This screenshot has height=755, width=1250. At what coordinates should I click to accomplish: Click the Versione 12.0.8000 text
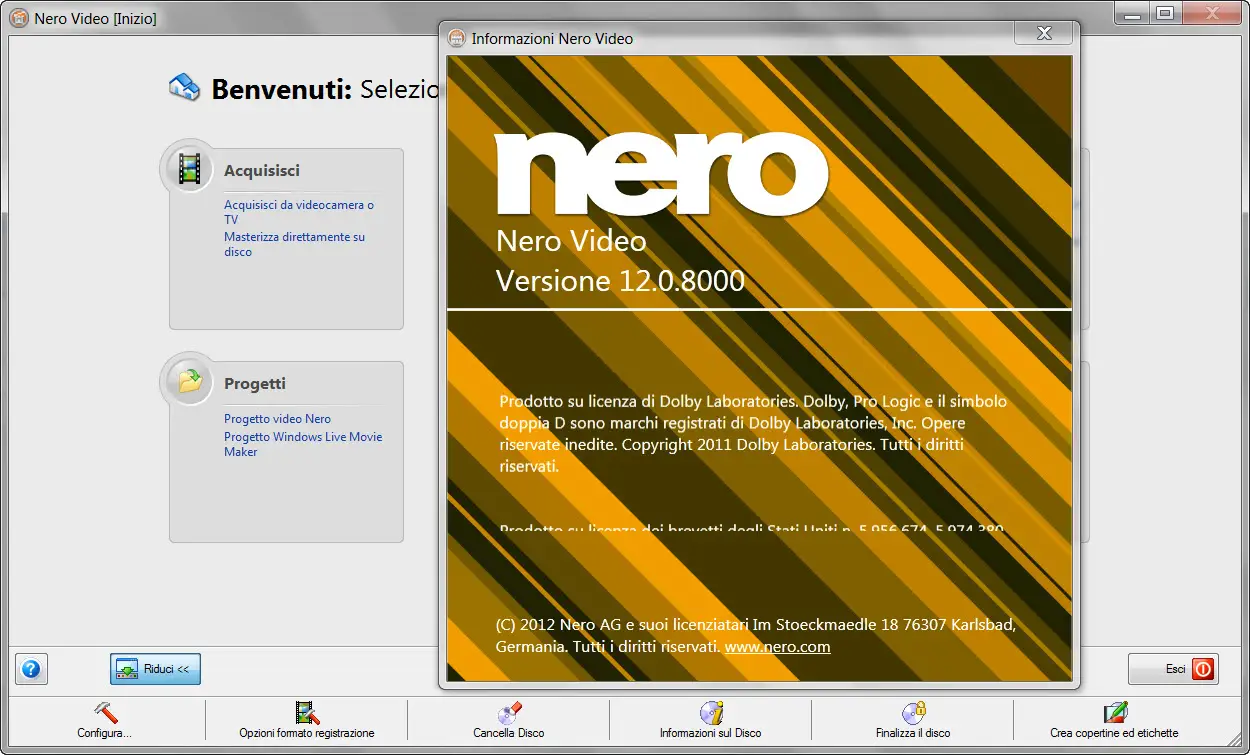(x=620, y=280)
